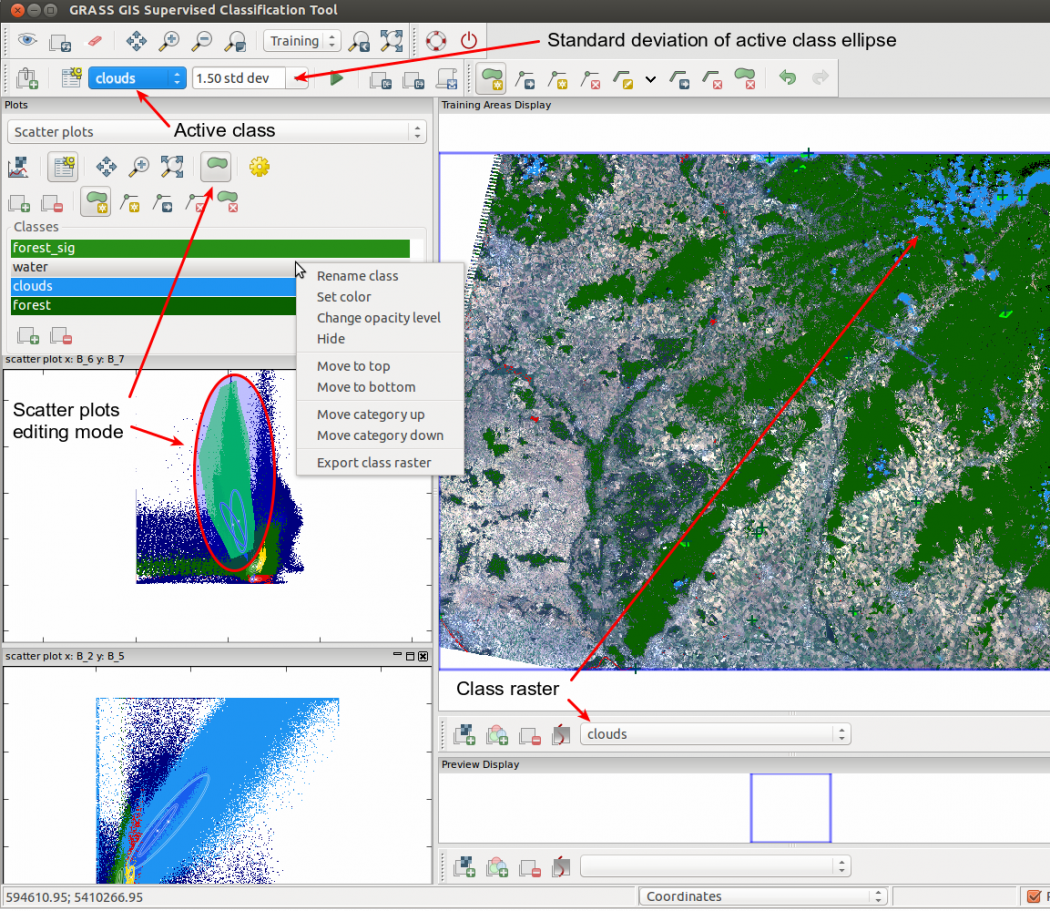
Task: Choose Rename class from the context menu
Action: pos(357,276)
